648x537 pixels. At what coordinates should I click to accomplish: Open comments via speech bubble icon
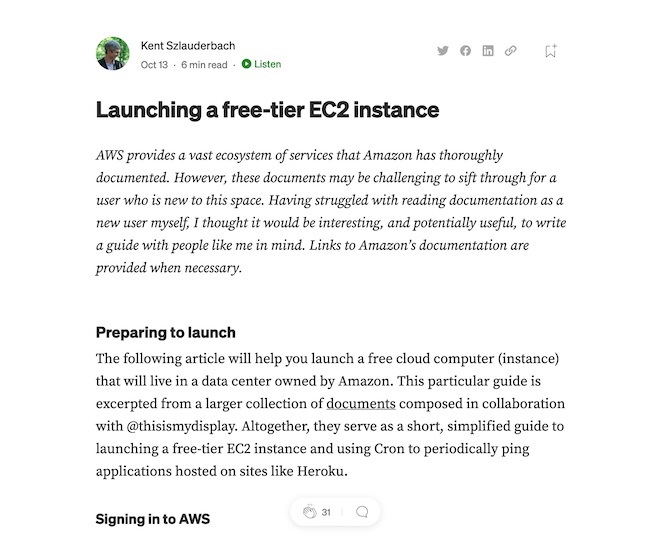[362, 512]
